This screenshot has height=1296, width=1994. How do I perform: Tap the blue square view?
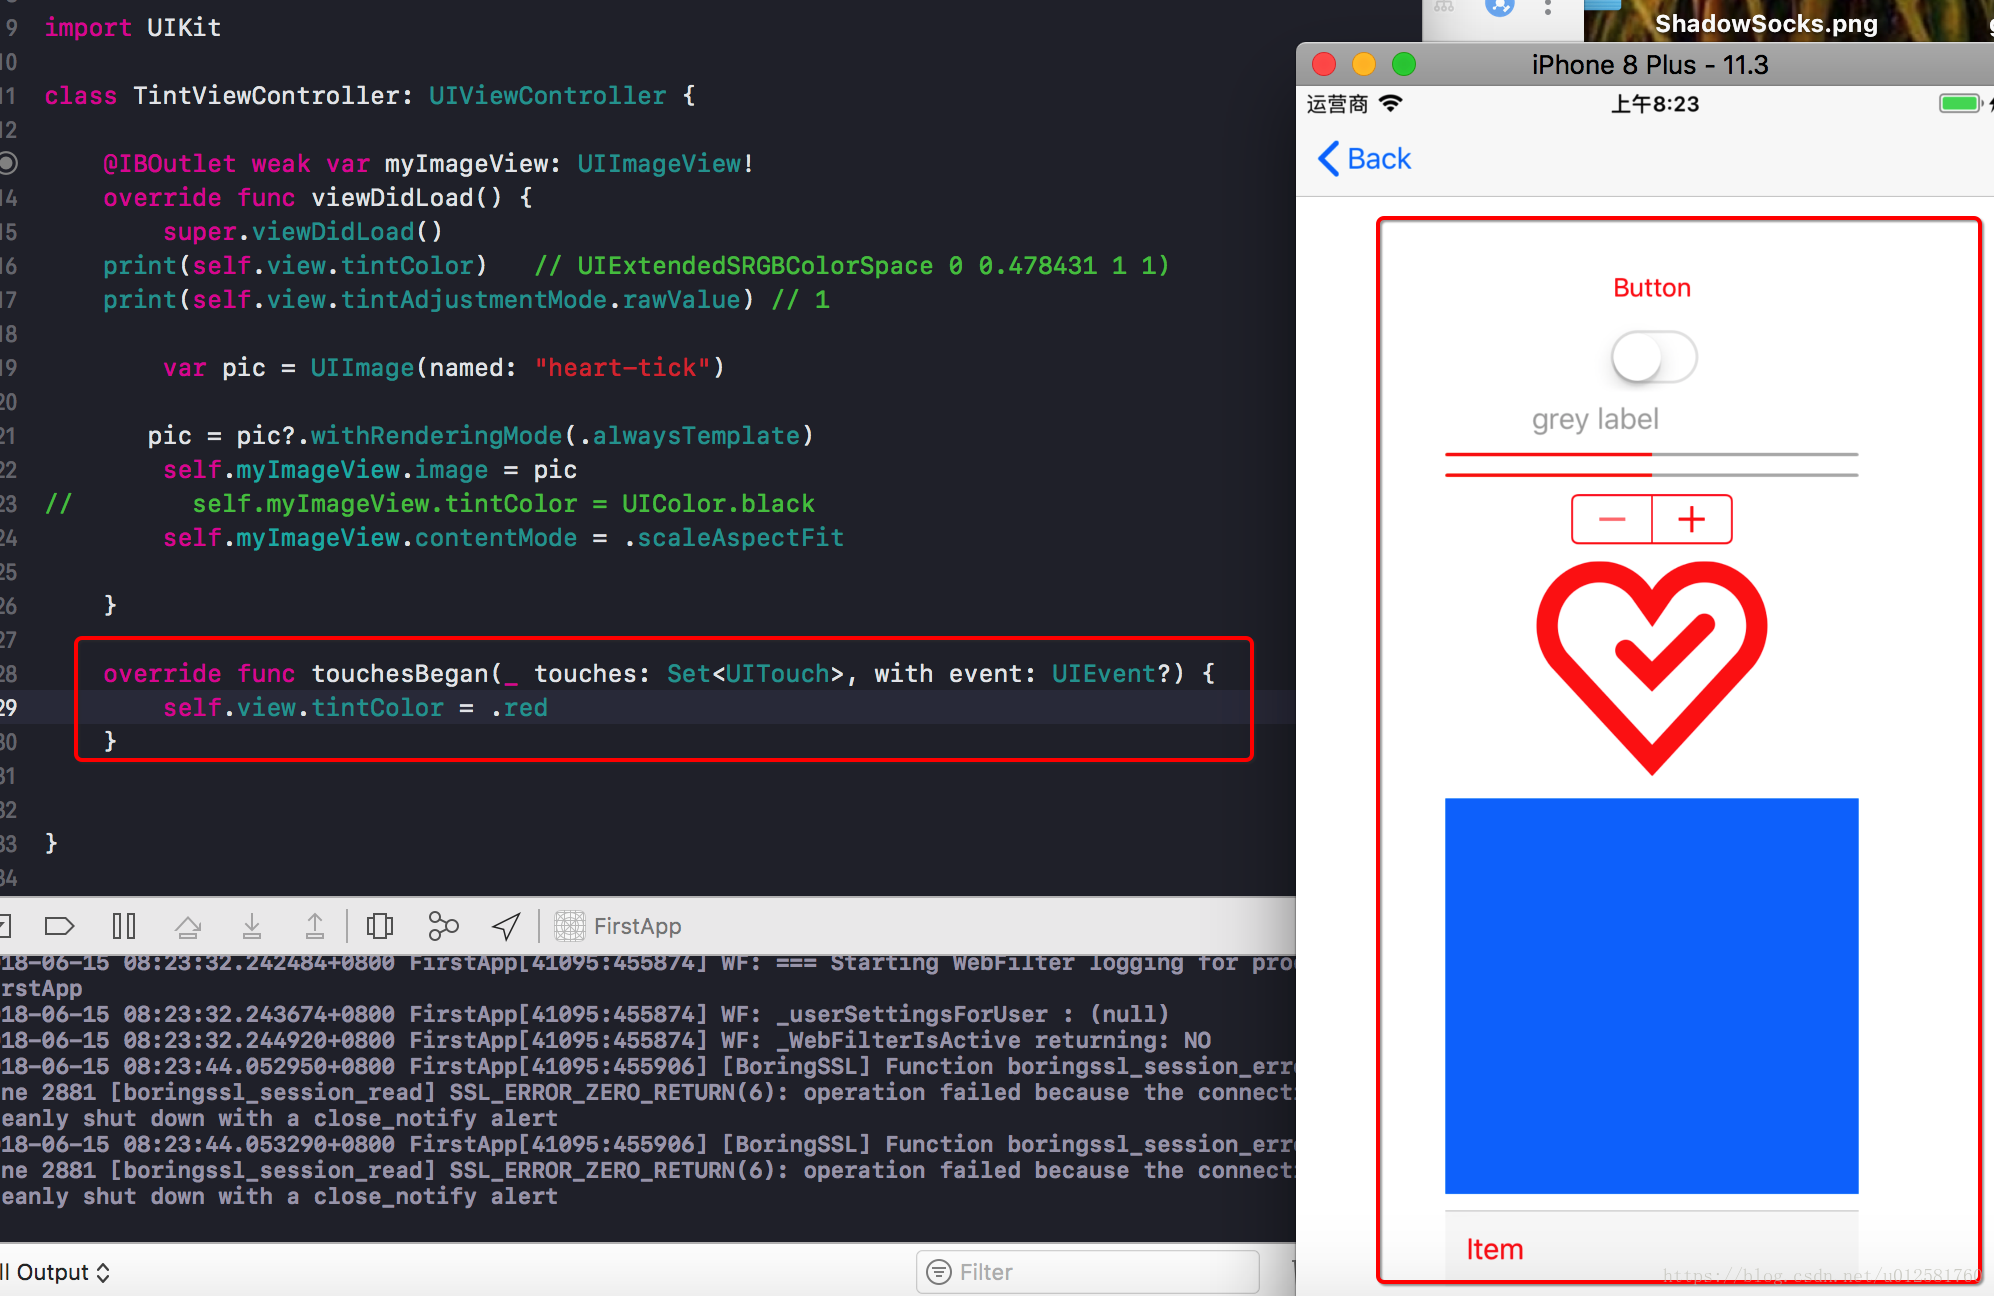[x=1652, y=996]
